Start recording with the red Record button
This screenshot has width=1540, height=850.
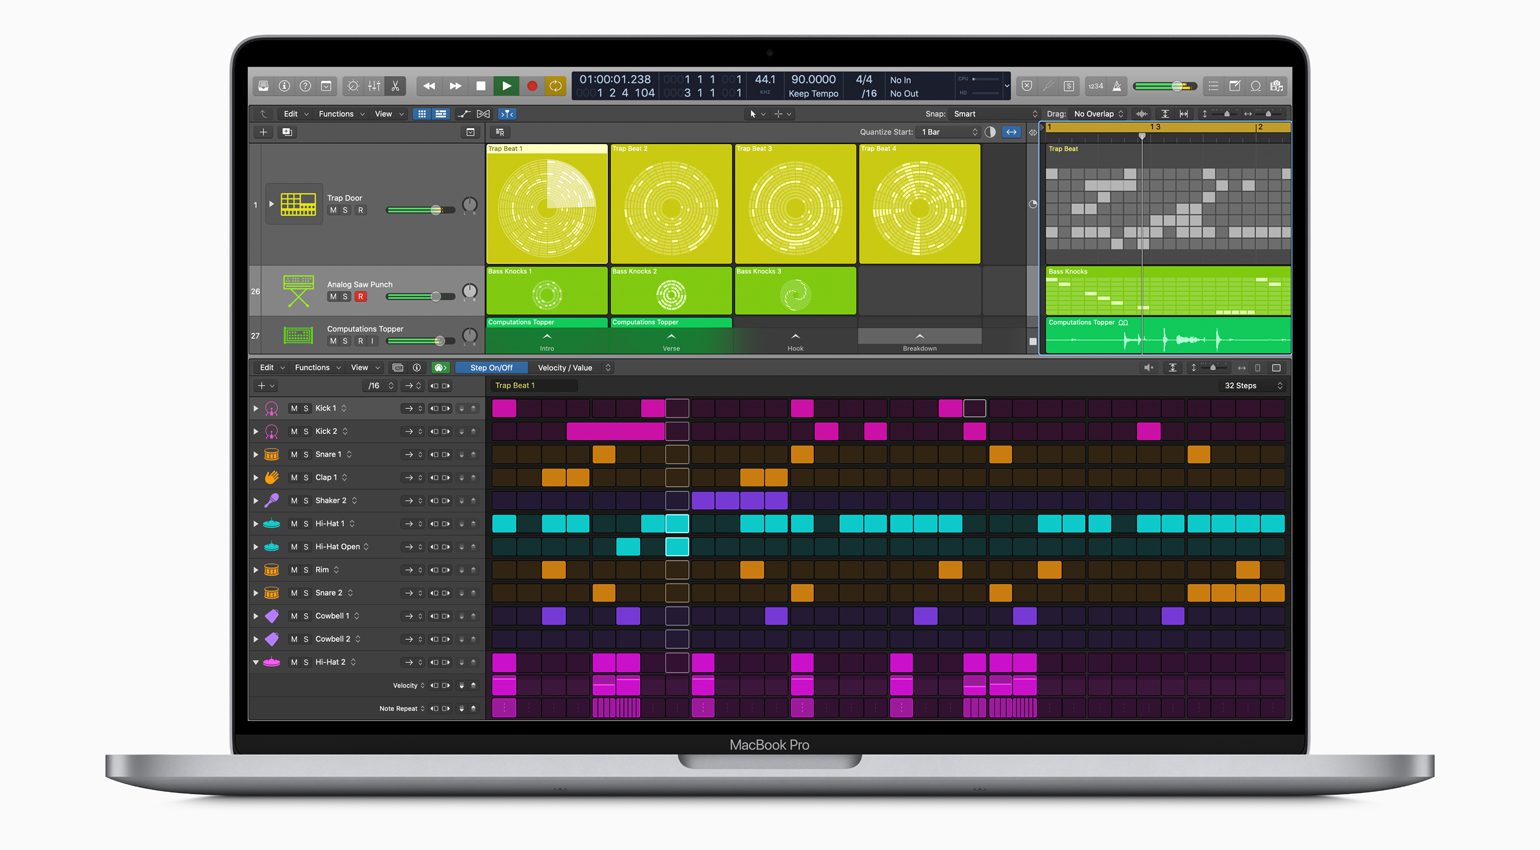pyautogui.click(x=532, y=86)
